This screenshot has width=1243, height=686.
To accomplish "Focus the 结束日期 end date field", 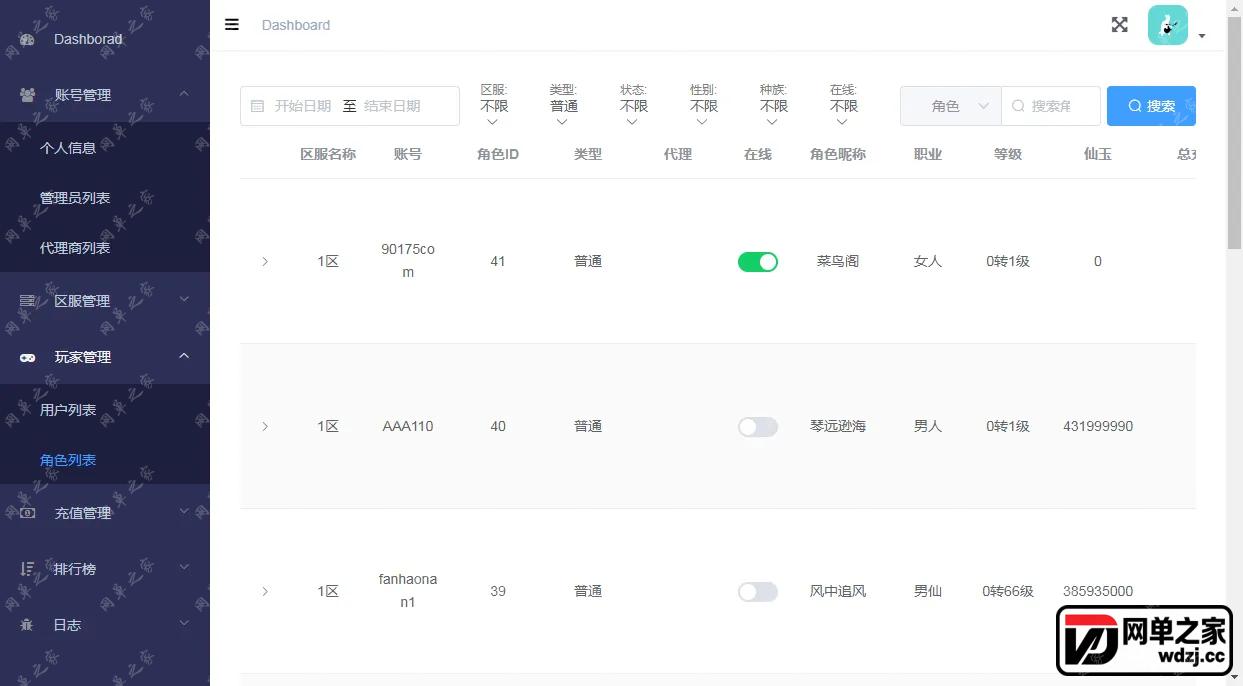I will [393, 106].
